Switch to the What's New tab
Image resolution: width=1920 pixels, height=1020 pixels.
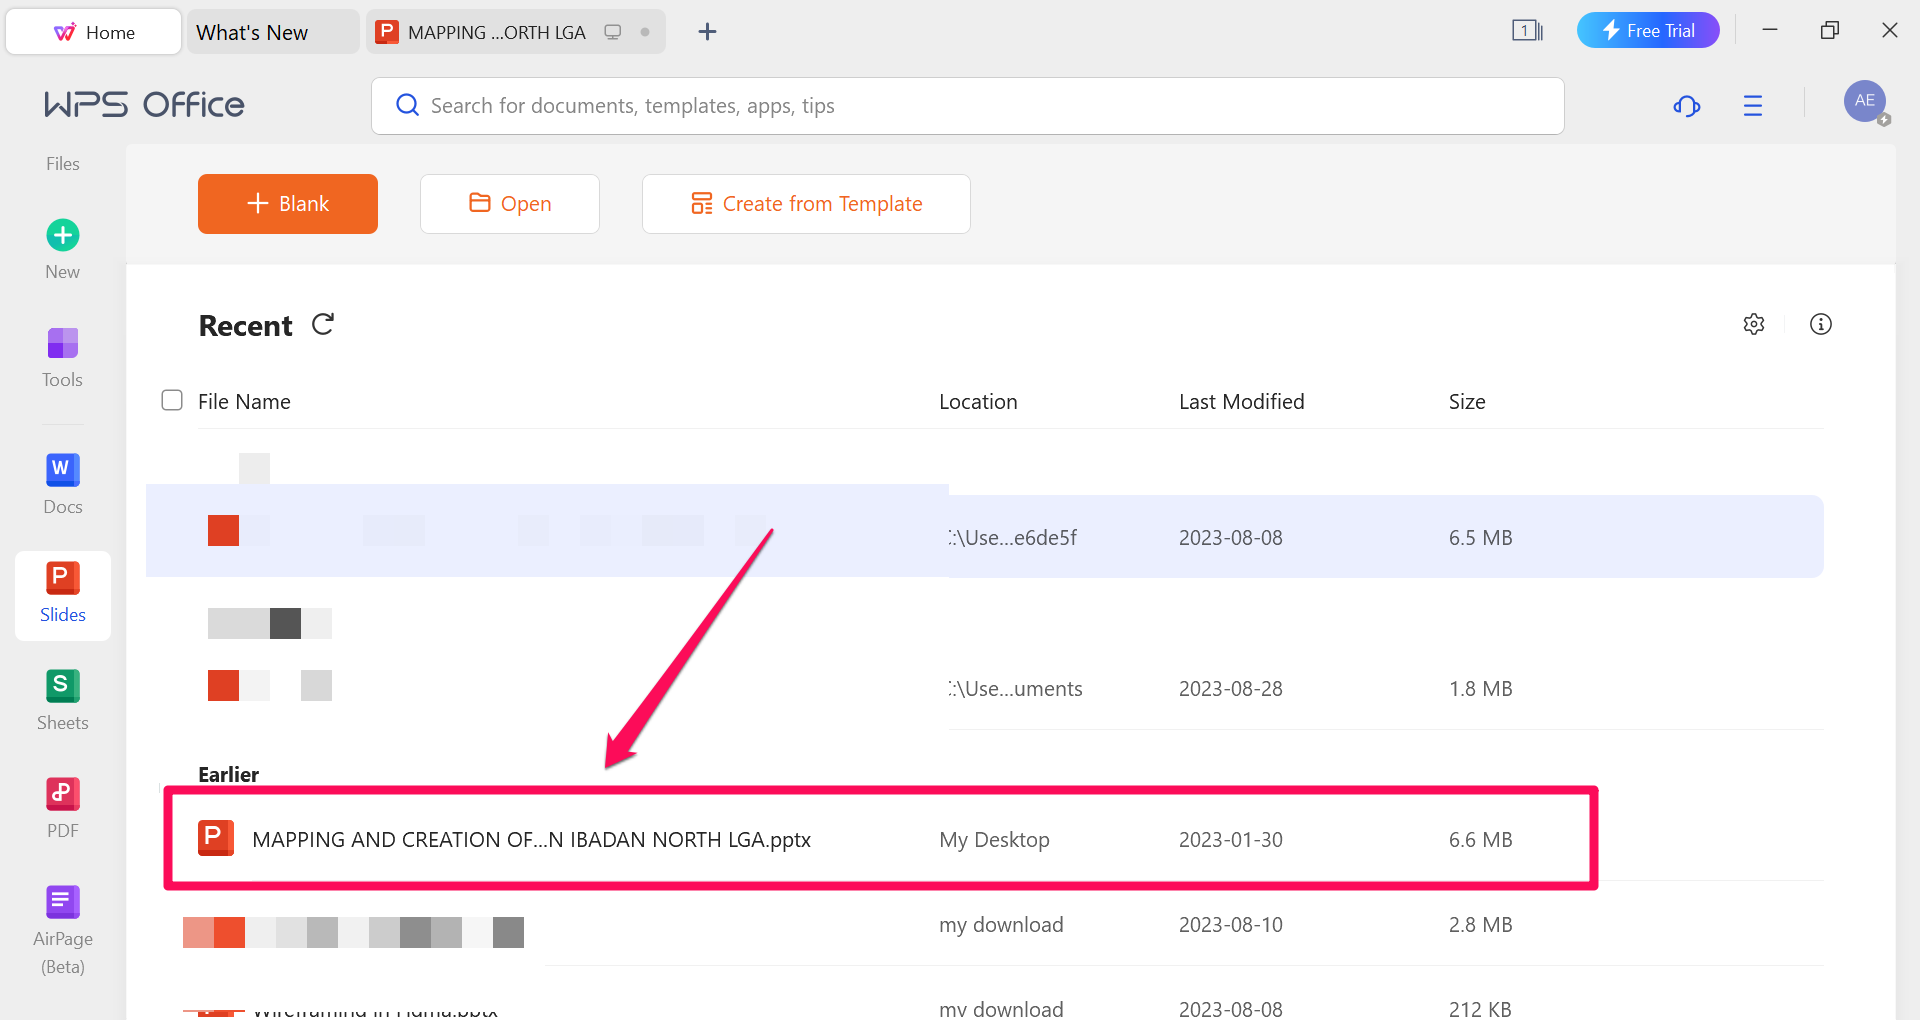(252, 32)
